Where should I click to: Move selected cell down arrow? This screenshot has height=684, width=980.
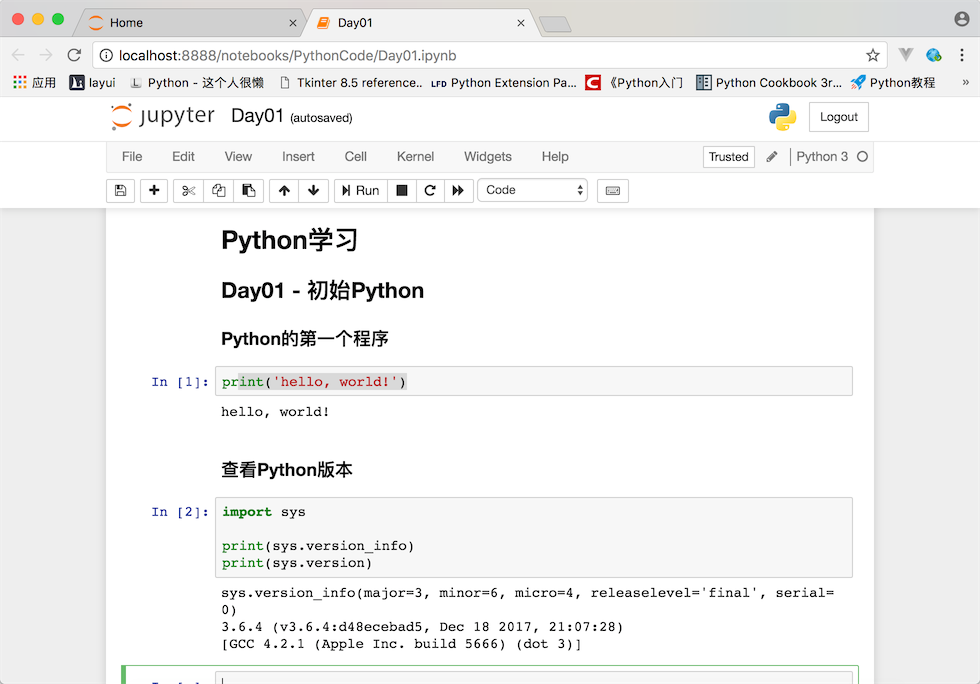pos(313,190)
